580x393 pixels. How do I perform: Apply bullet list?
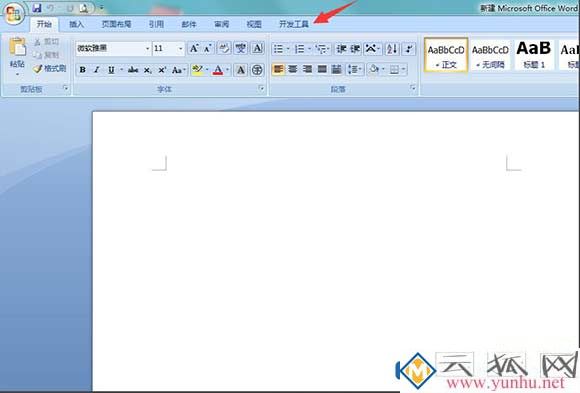pyautogui.click(x=278, y=49)
